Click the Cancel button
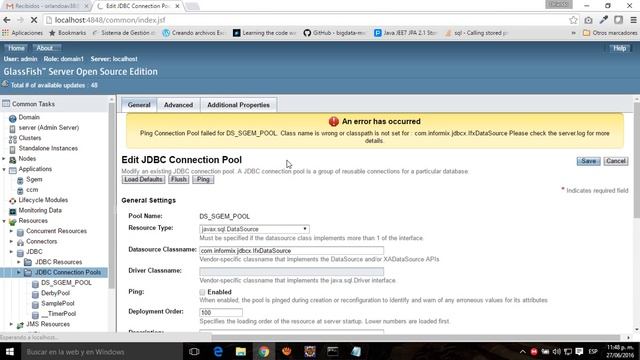This screenshot has width=640, height=360. pyautogui.click(x=616, y=161)
